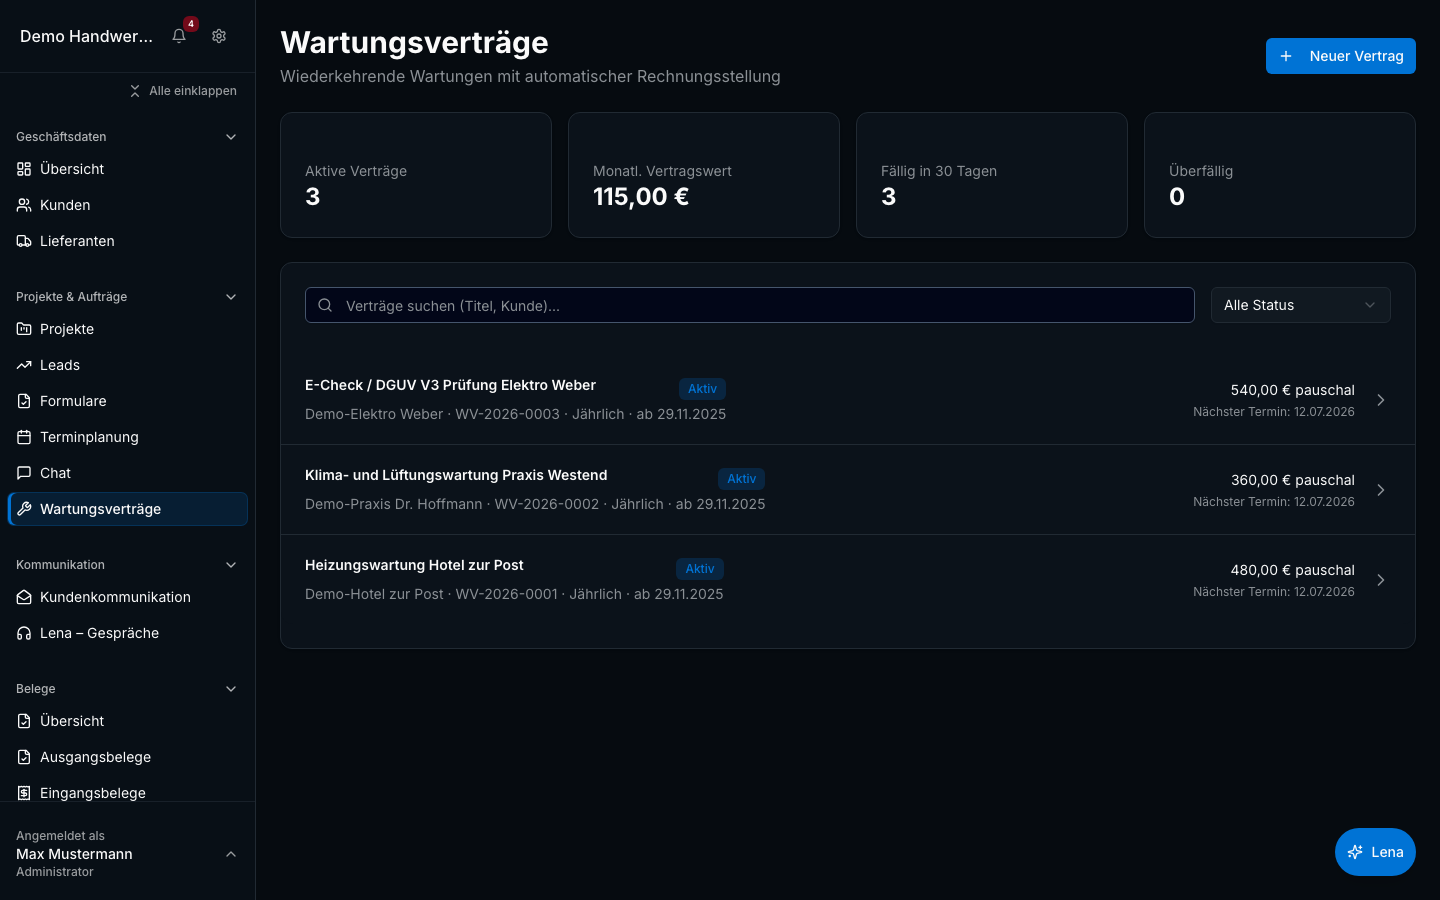Click Demo-Hotel zur Post details line
This screenshot has width=1440, height=900.
(x=514, y=594)
